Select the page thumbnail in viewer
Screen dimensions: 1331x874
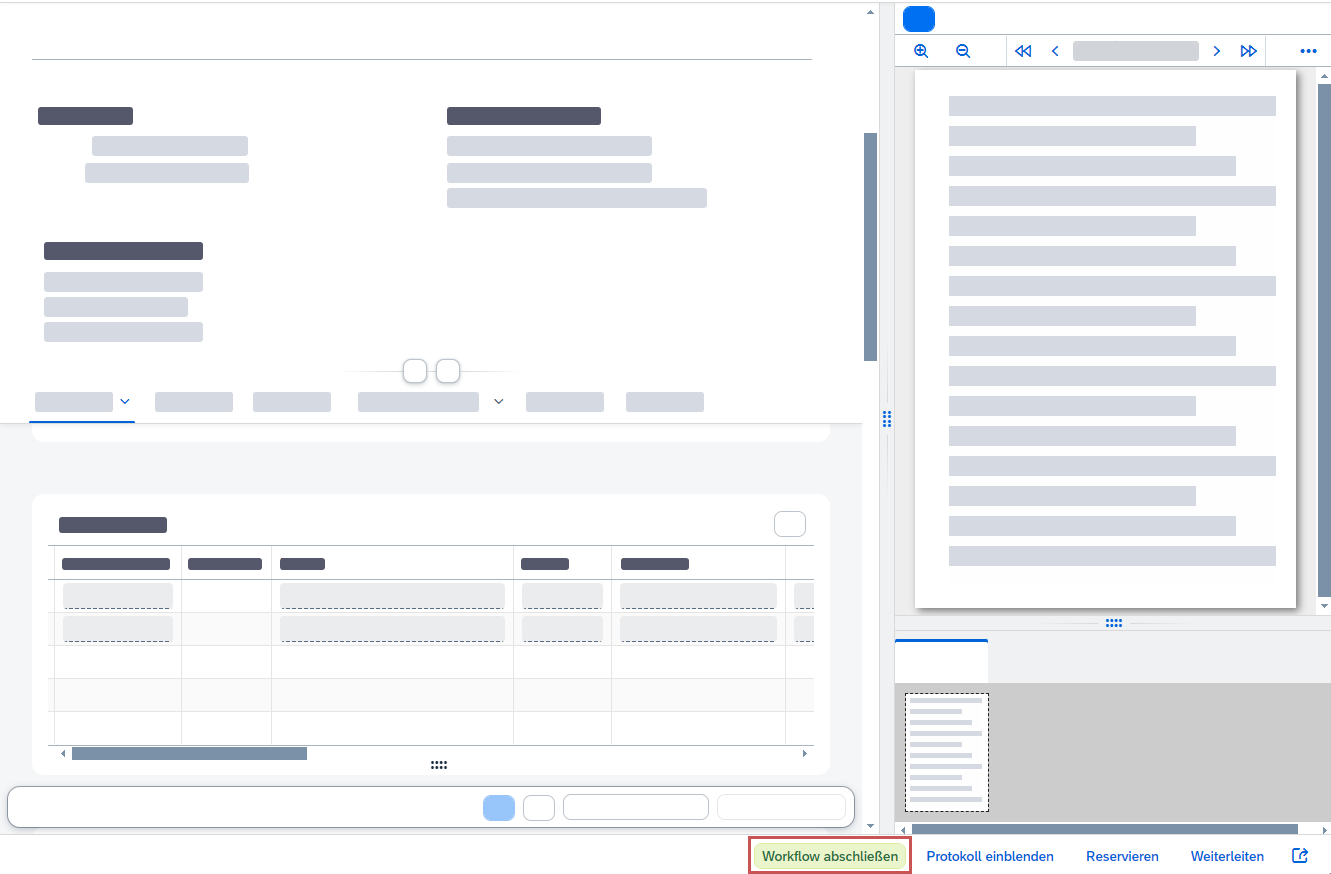(946, 752)
